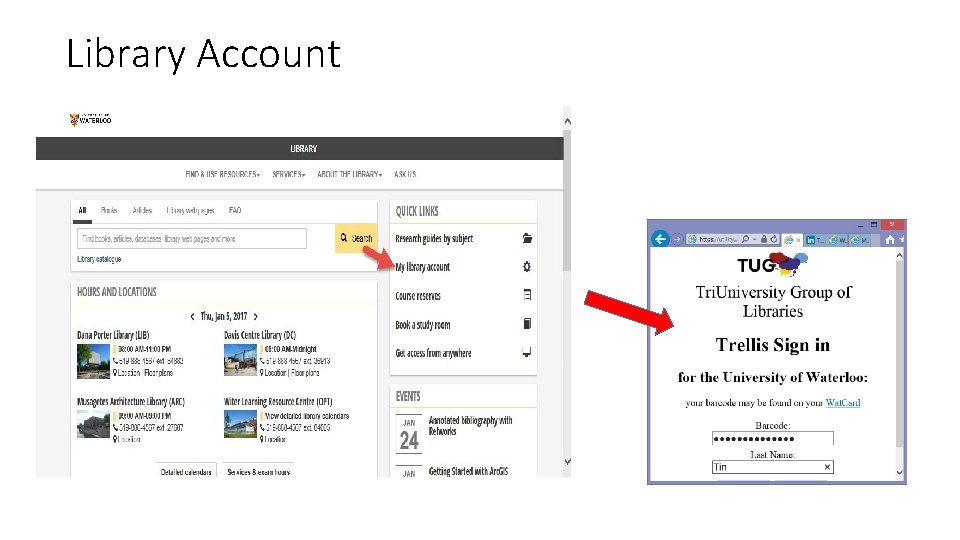This screenshot has width=960, height=540.
Task: Switch to the LinkedIn browser tab
Action: pos(814,239)
